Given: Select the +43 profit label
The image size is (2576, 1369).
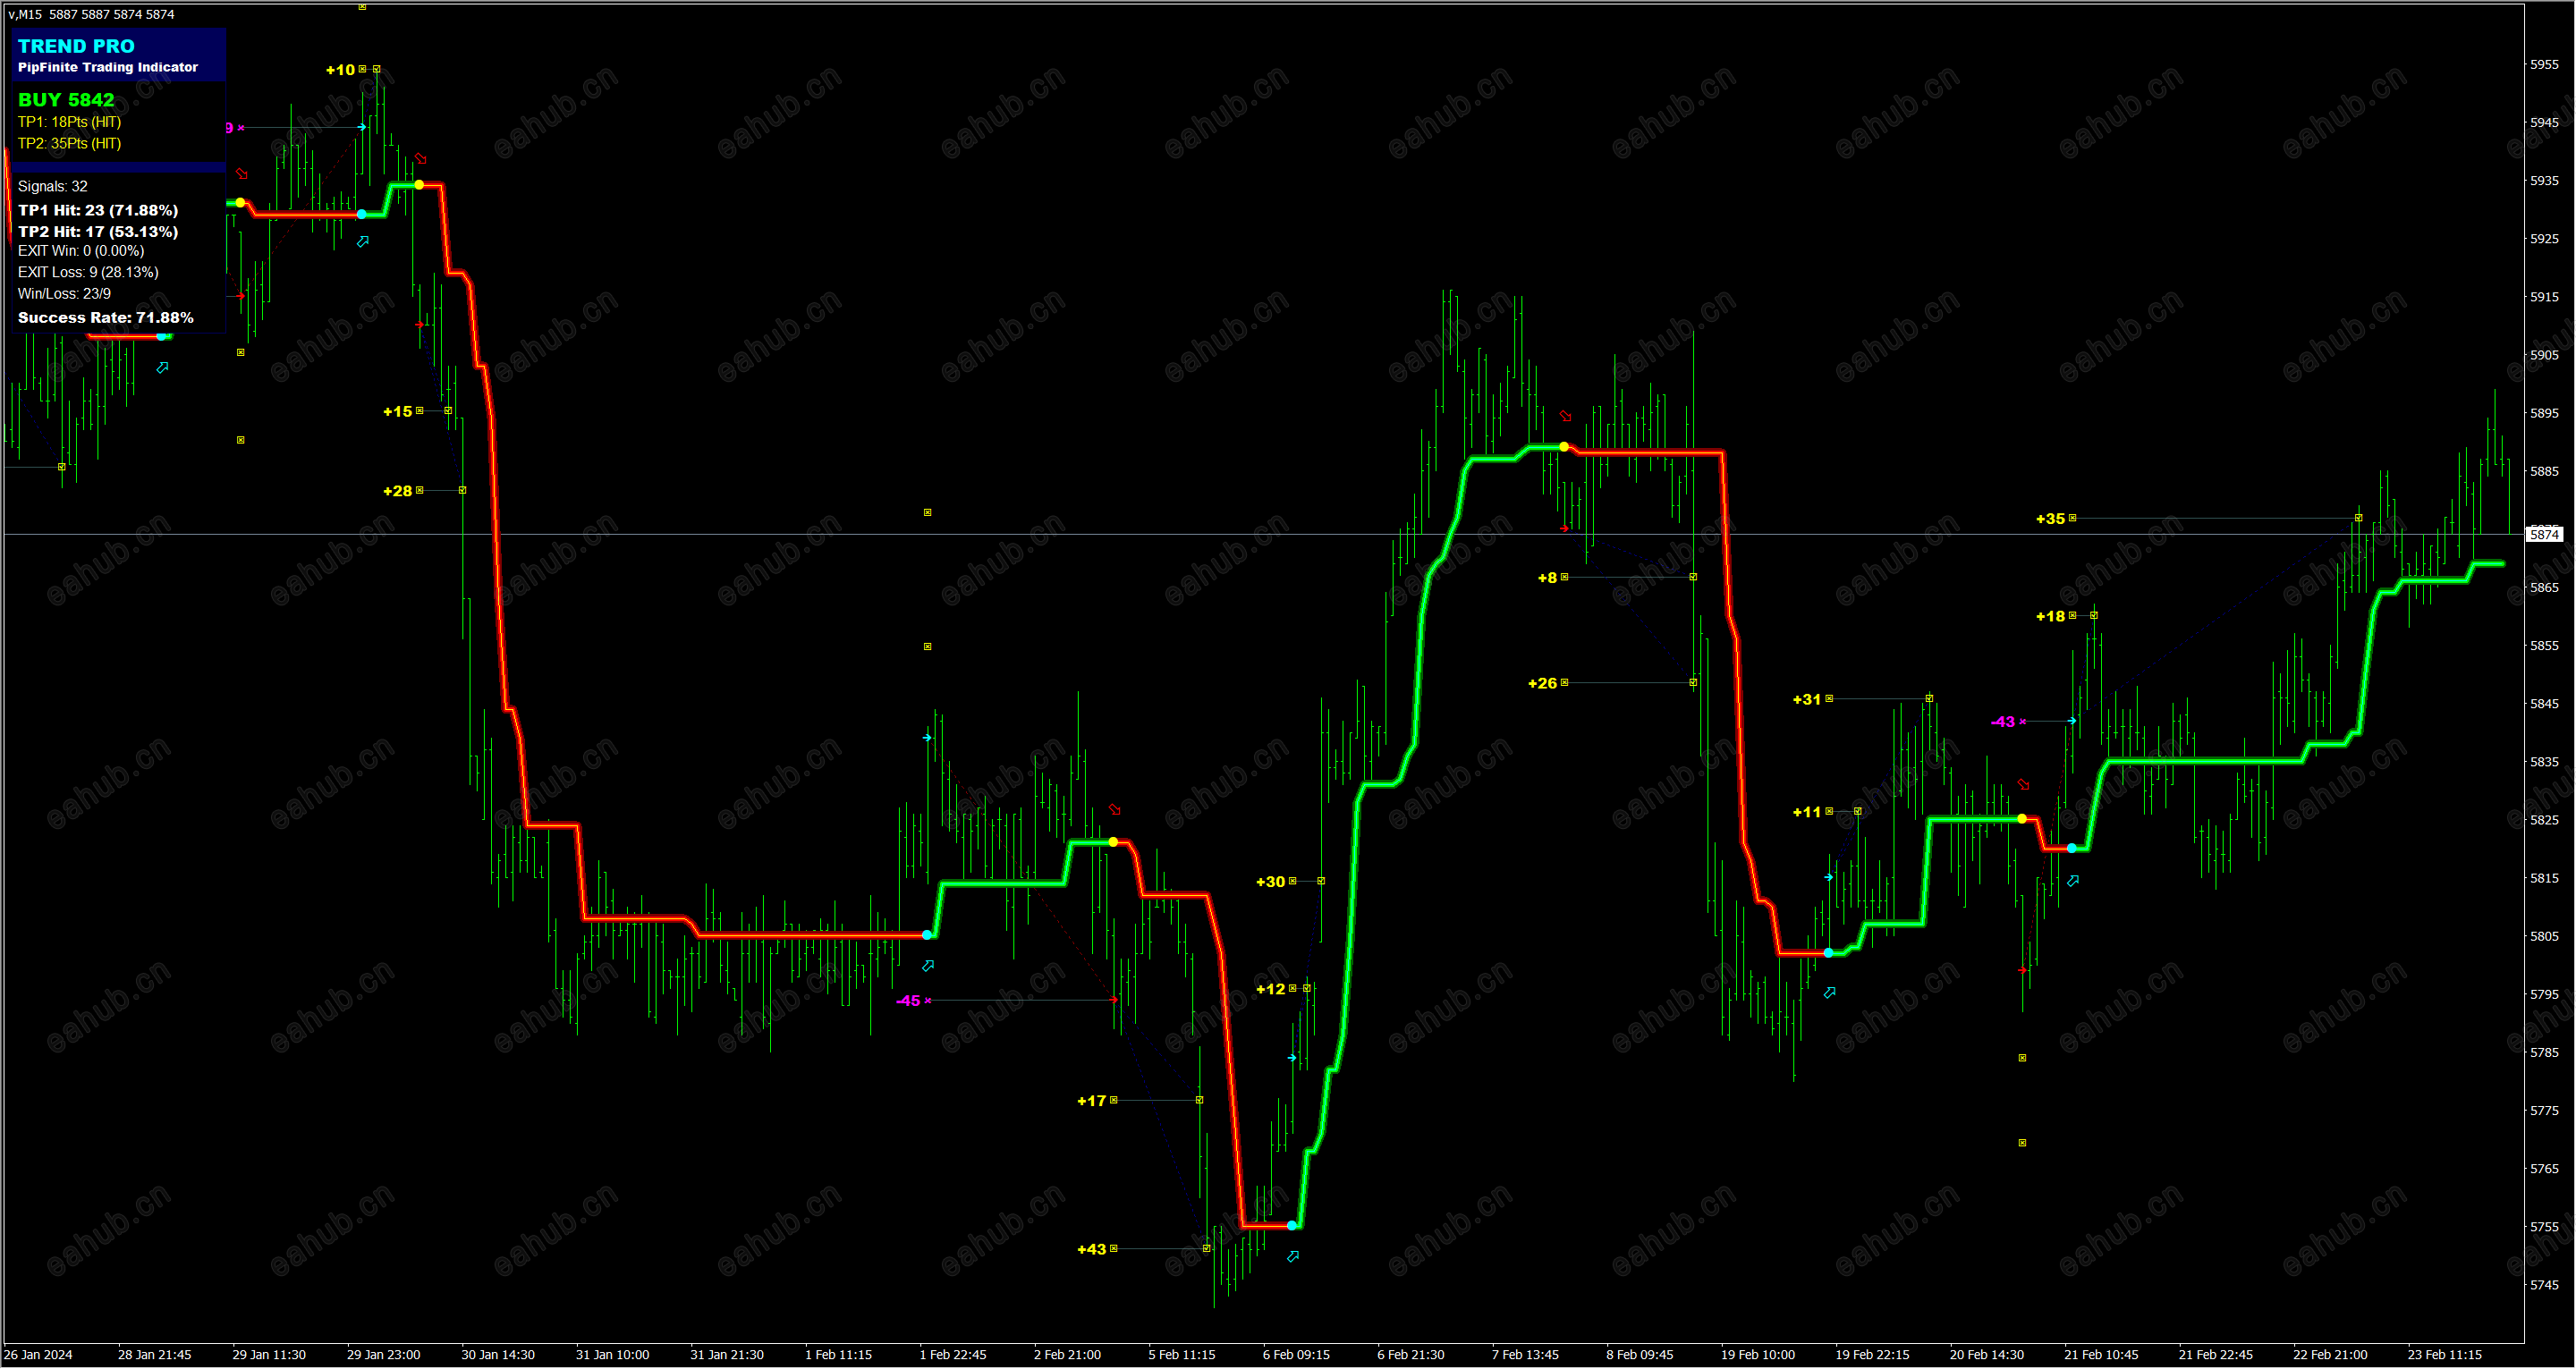Looking at the screenshot, I should click(1091, 1250).
